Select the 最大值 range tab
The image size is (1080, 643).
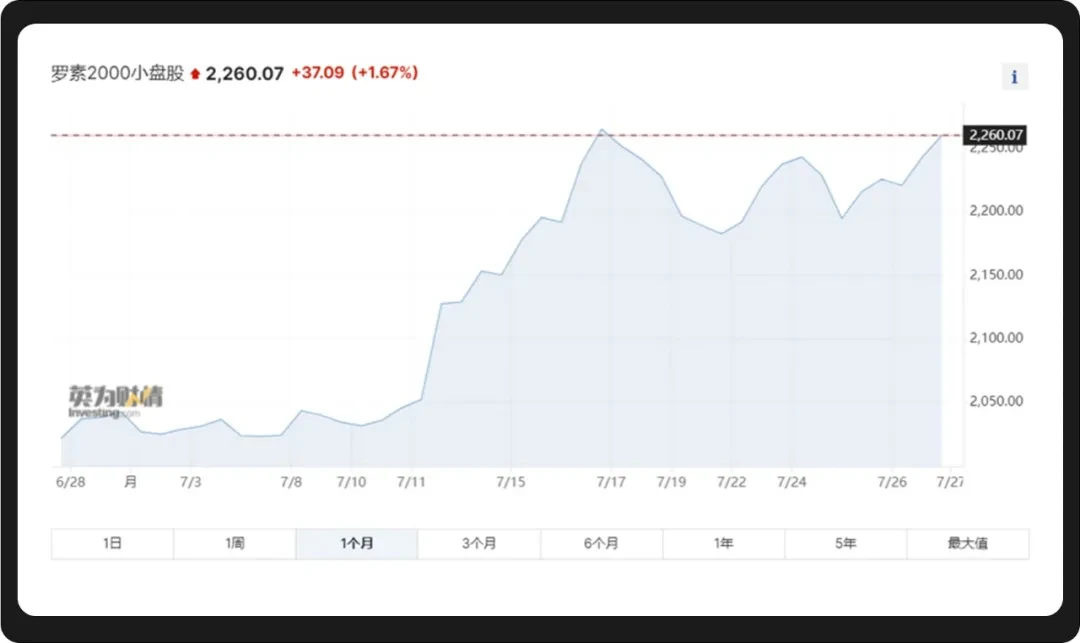tap(967, 544)
